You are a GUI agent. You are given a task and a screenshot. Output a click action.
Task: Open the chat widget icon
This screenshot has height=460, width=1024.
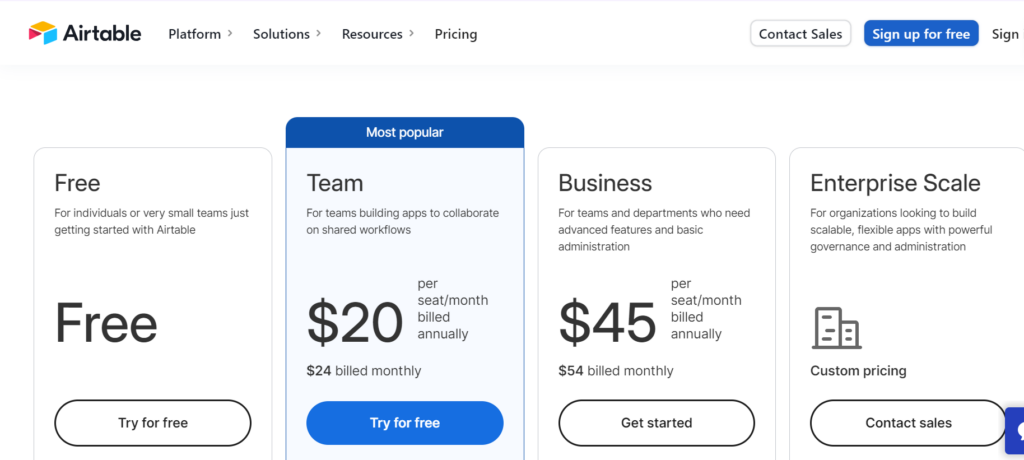1016,431
